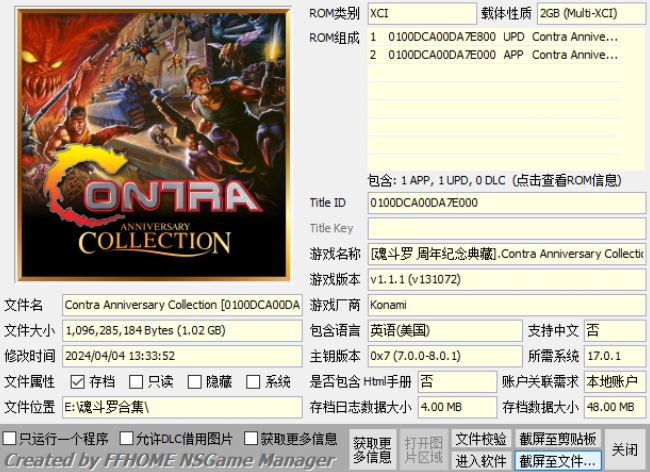Select the Contra Anniversary Collection cover image
Viewport: 650px width, 472px height.
(153, 144)
